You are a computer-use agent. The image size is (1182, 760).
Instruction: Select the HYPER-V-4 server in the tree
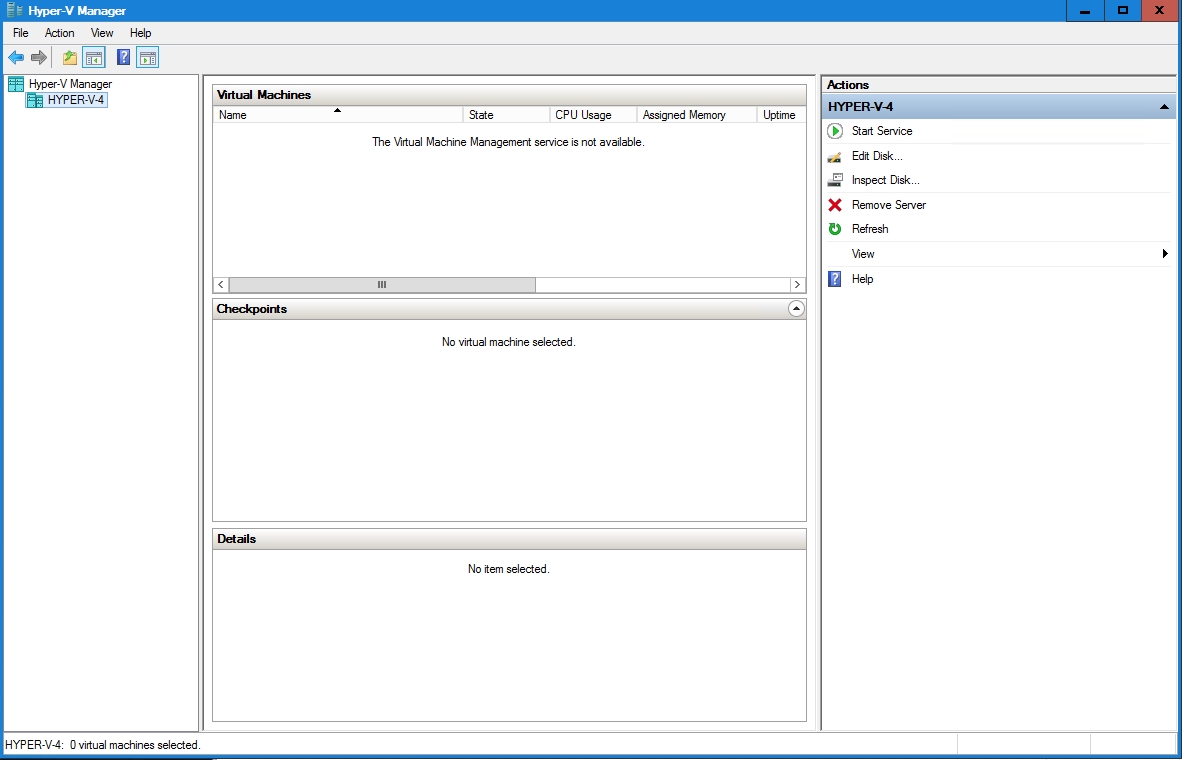(x=75, y=100)
